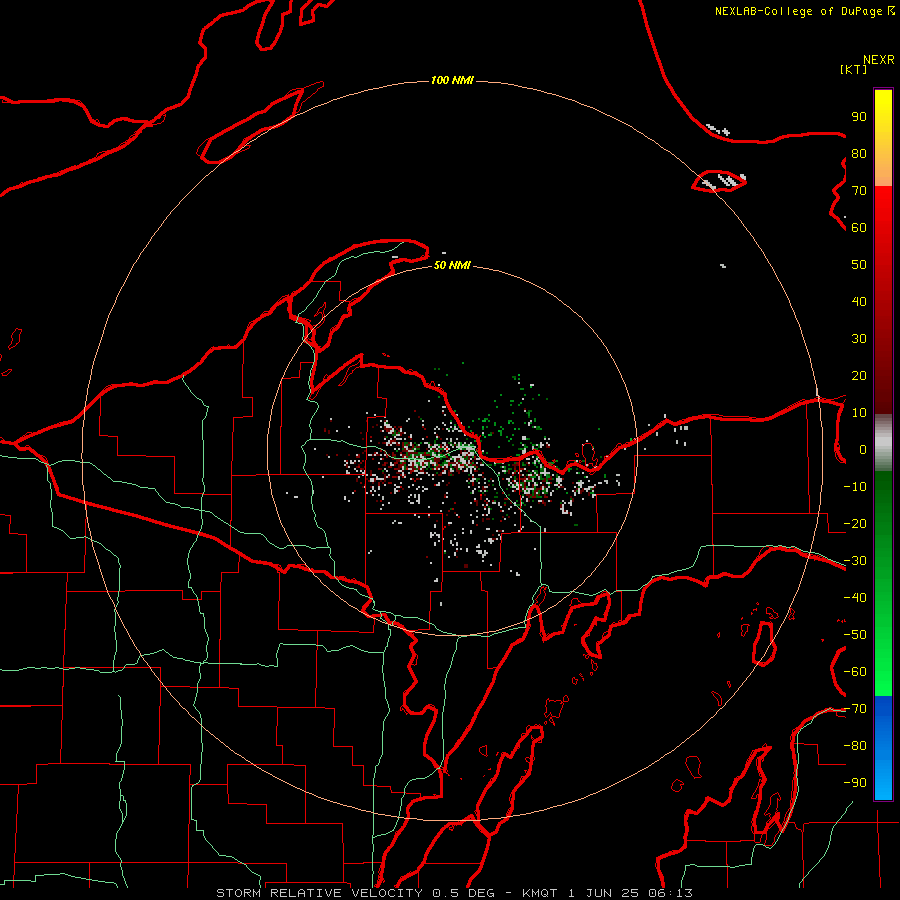Click the 50 NMI range ring label
The width and height of the screenshot is (900, 900).
pyautogui.click(x=452, y=265)
